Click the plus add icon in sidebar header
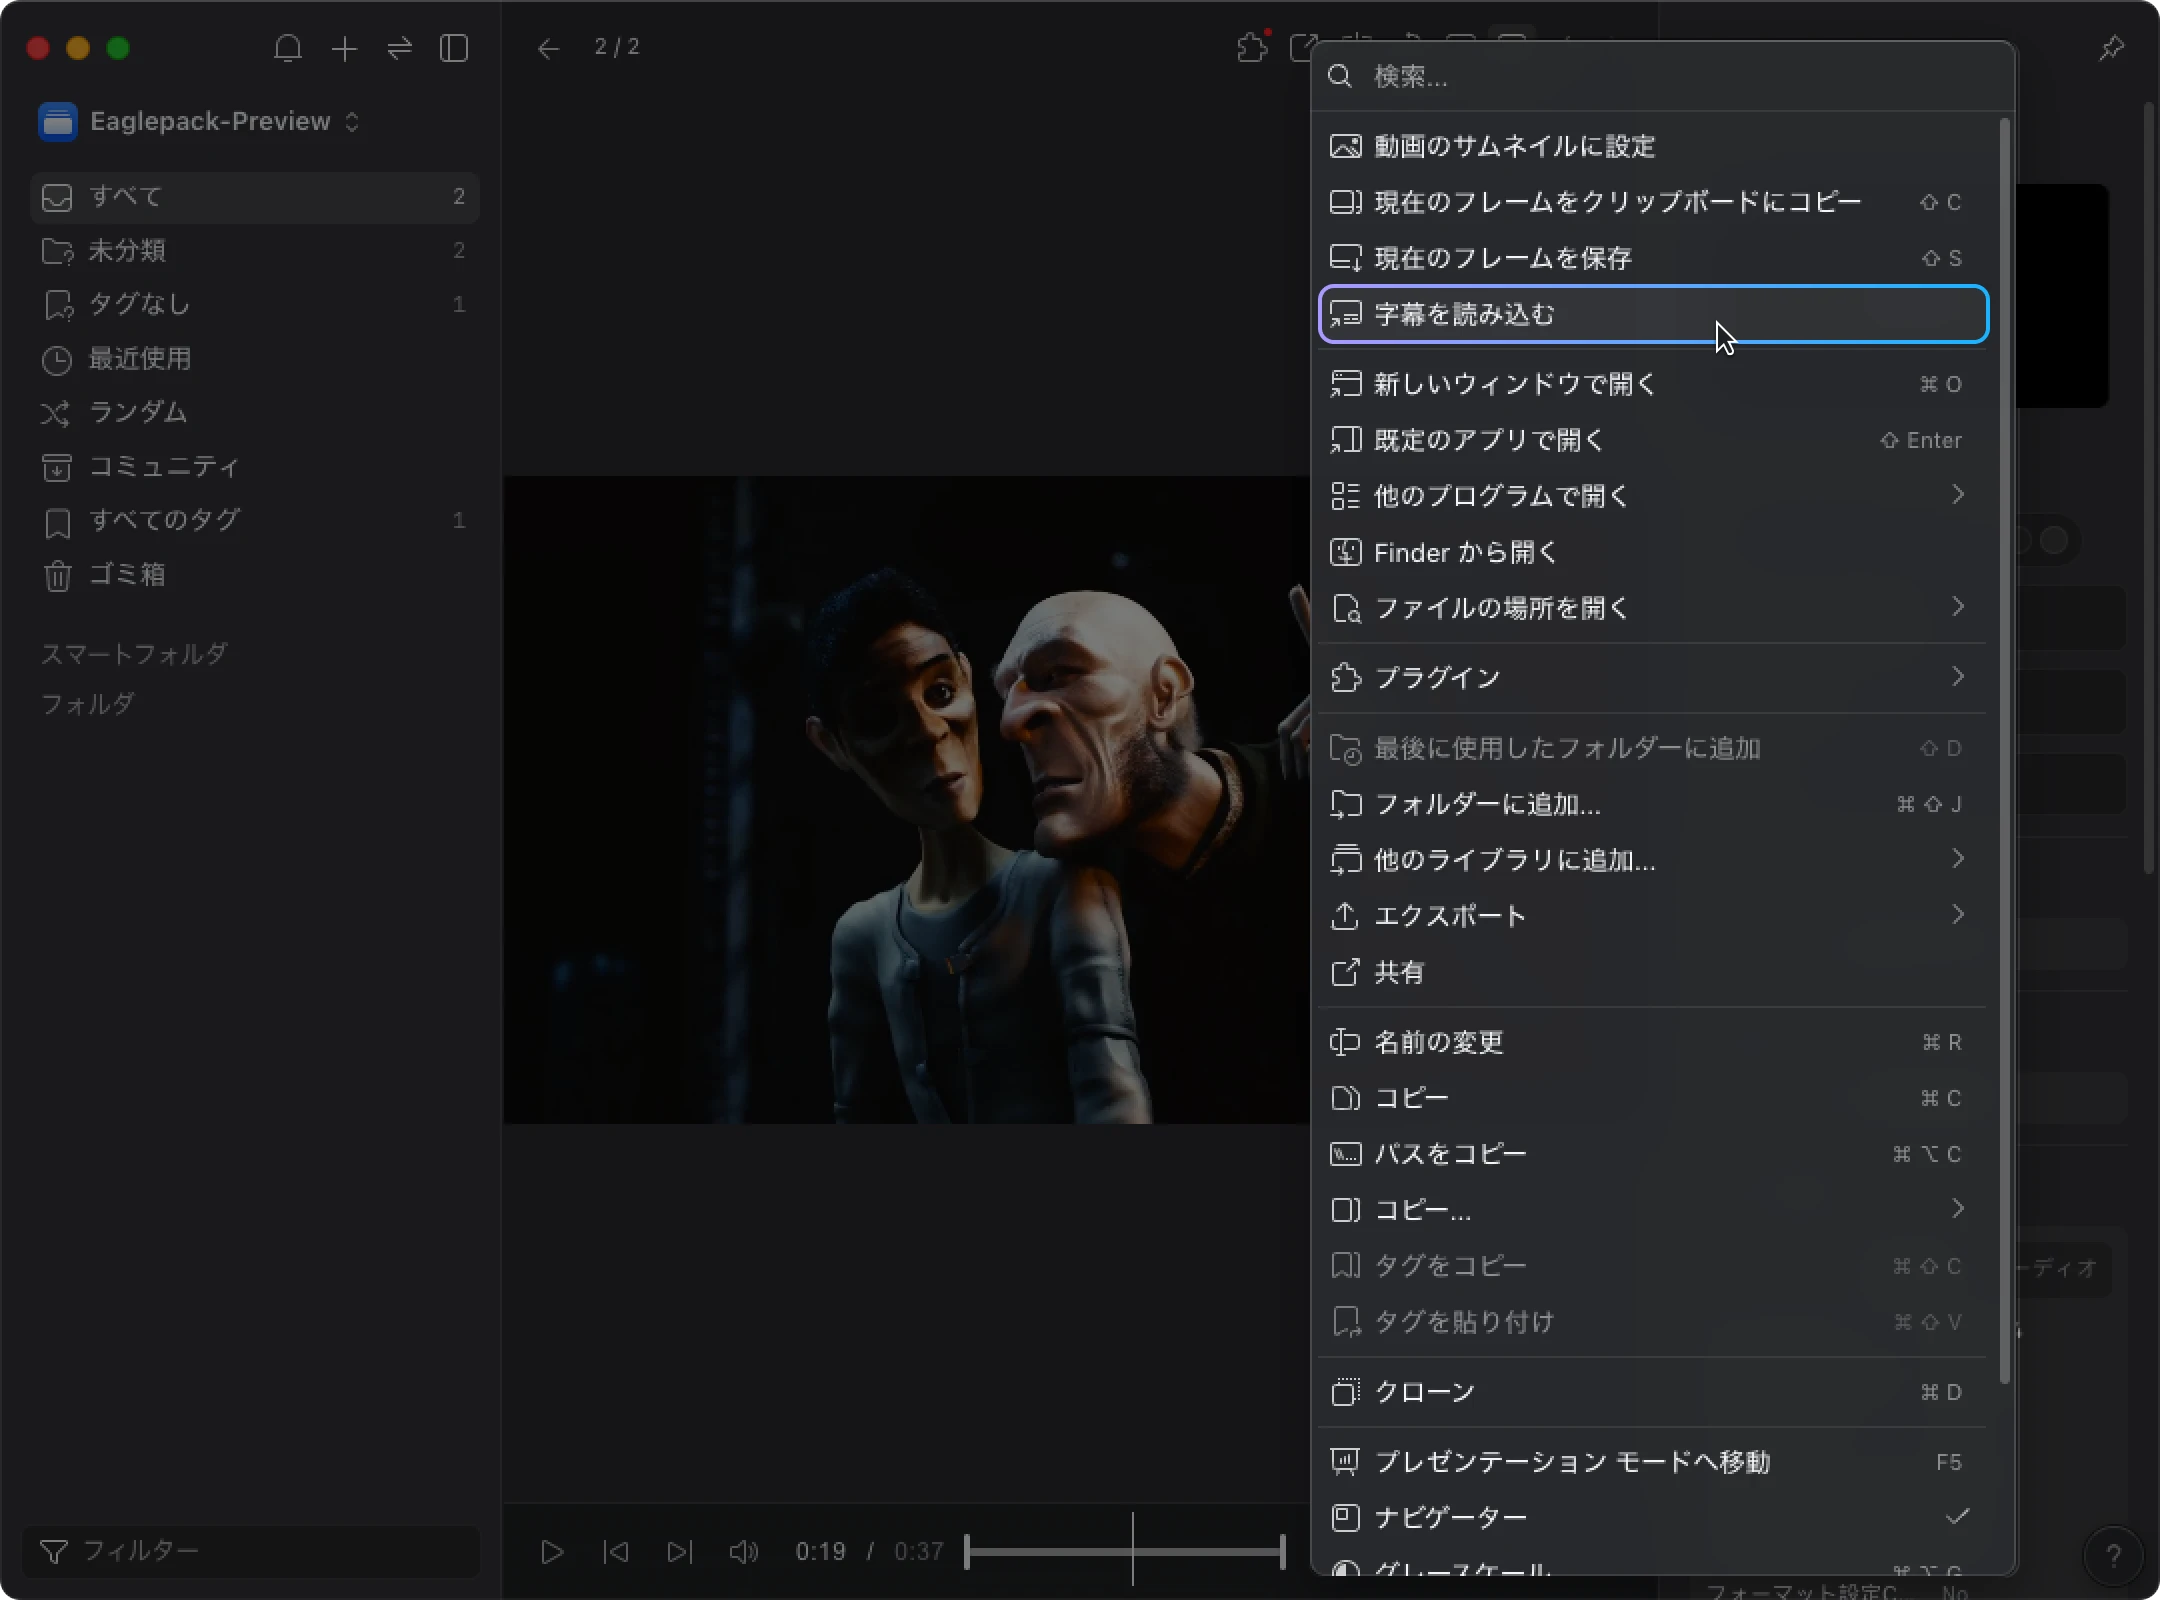Screen dimensions: 2160x1600 (344, 48)
